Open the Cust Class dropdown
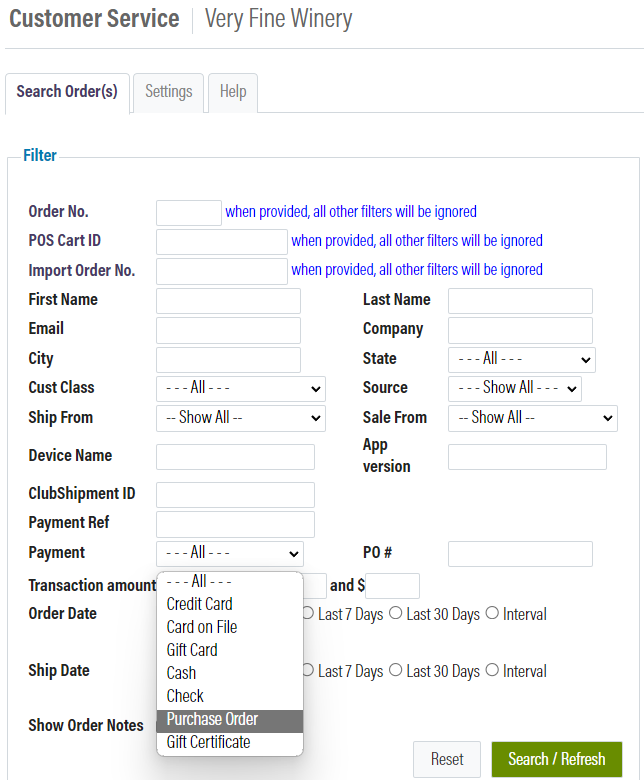The height and width of the screenshot is (780, 644). click(x=241, y=389)
